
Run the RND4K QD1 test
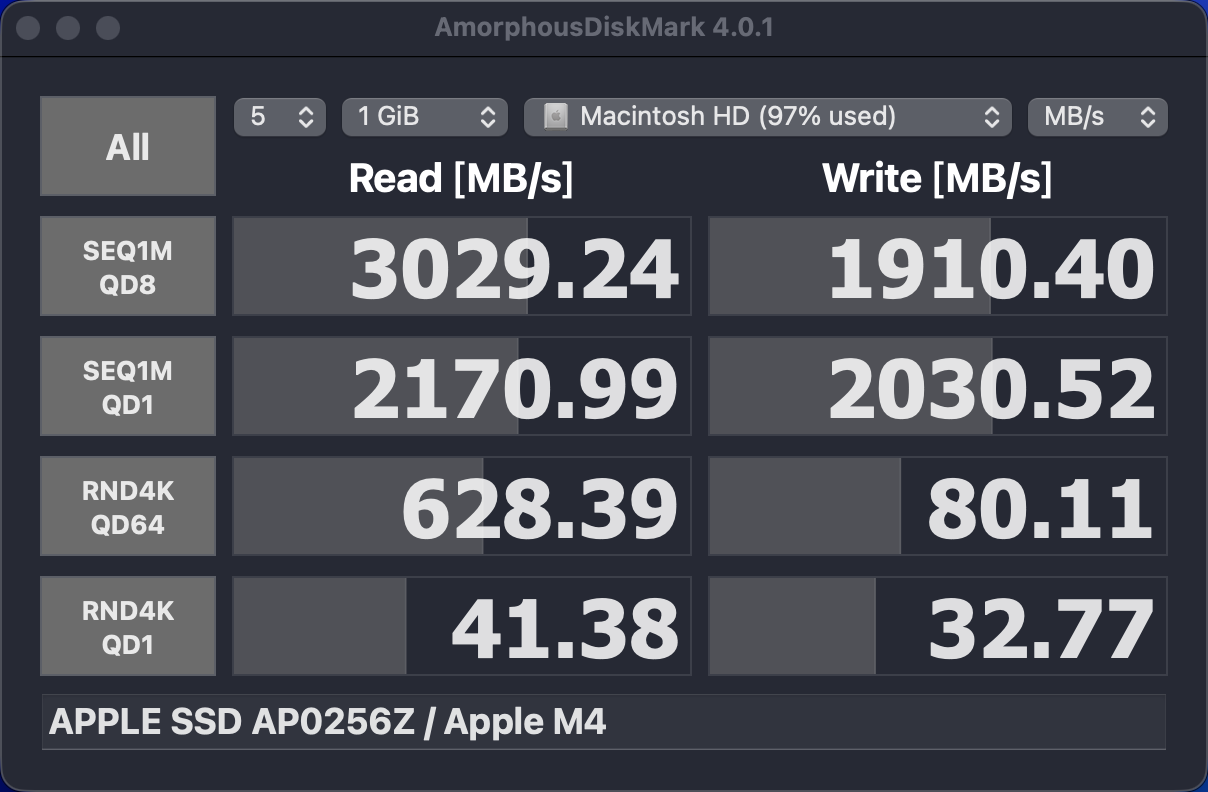[x=127, y=625]
